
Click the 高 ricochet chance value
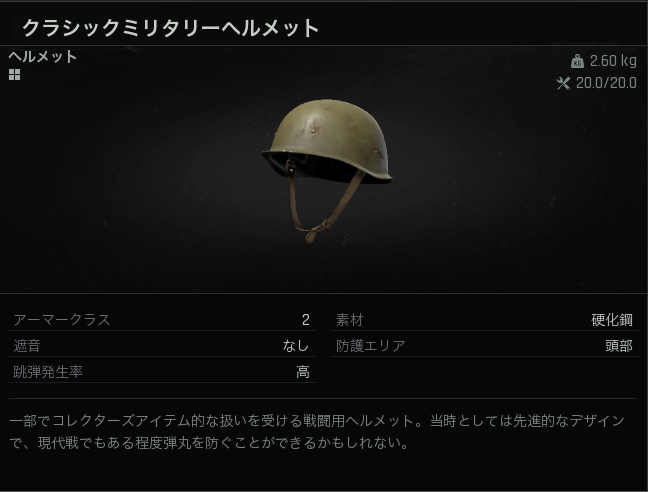click(303, 372)
